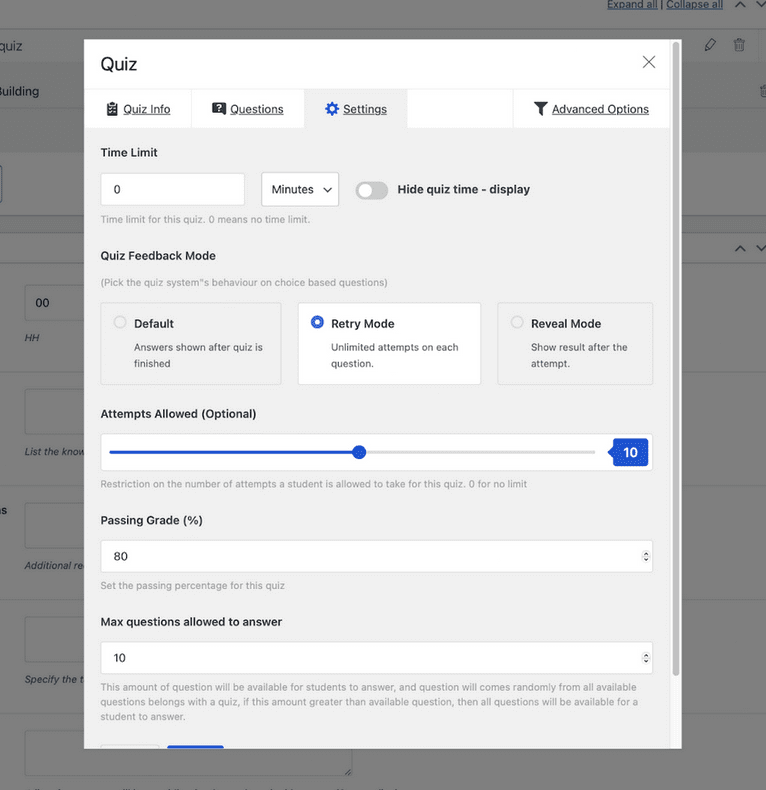
Task: Click the pencil edit icon behind the modal
Action: (x=710, y=45)
